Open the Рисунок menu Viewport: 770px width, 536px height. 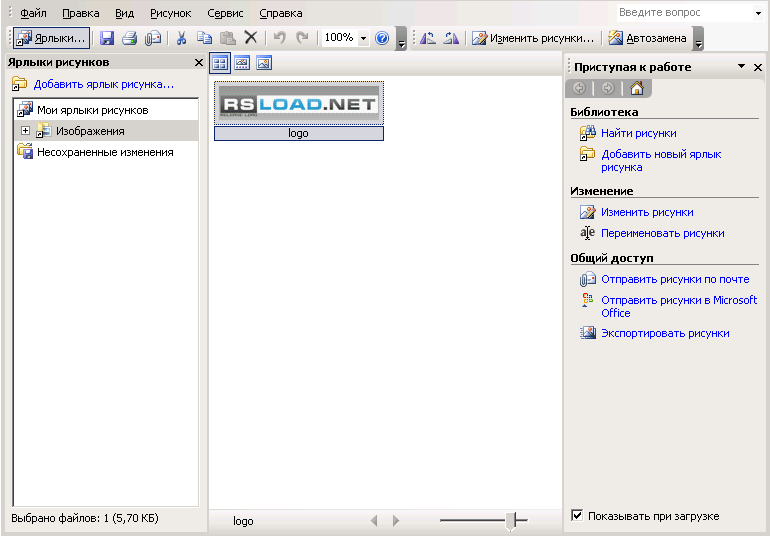(170, 13)
